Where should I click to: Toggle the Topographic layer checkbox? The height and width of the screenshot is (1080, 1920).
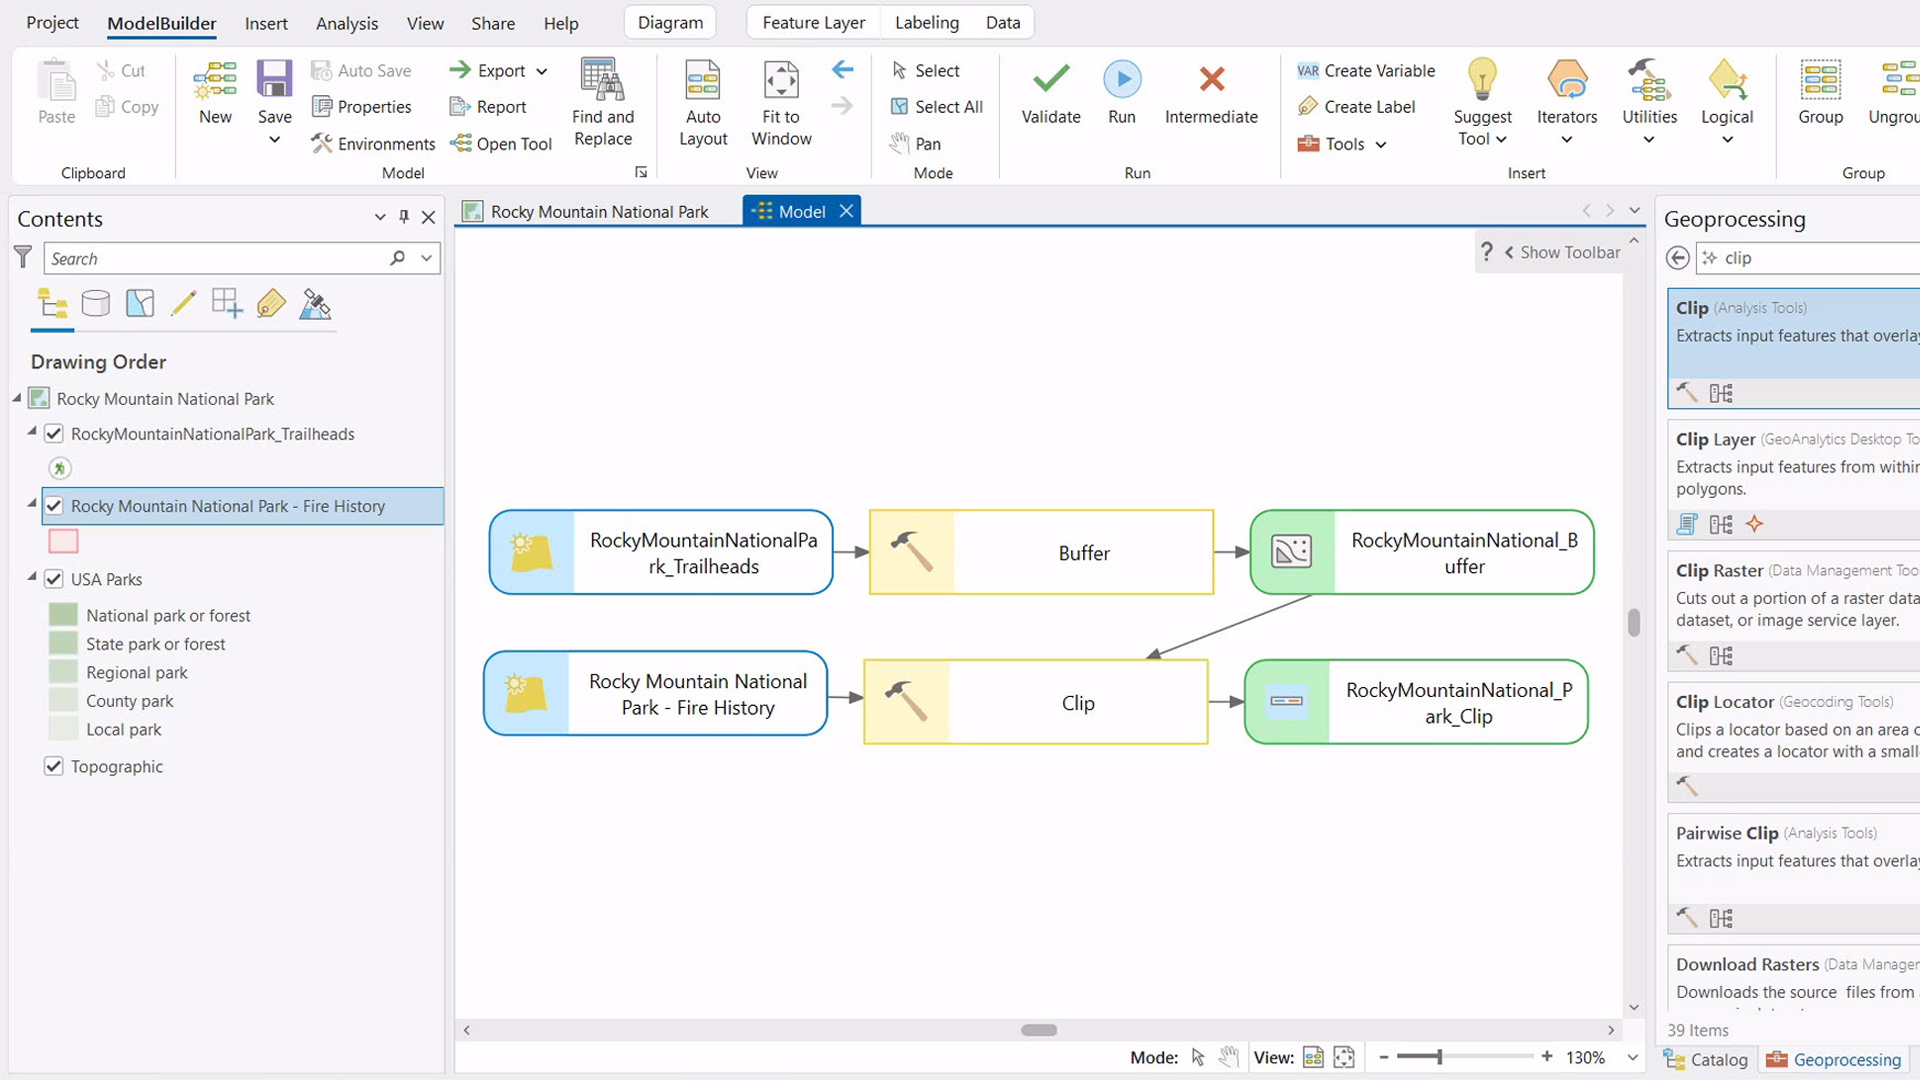coord(54,766)
